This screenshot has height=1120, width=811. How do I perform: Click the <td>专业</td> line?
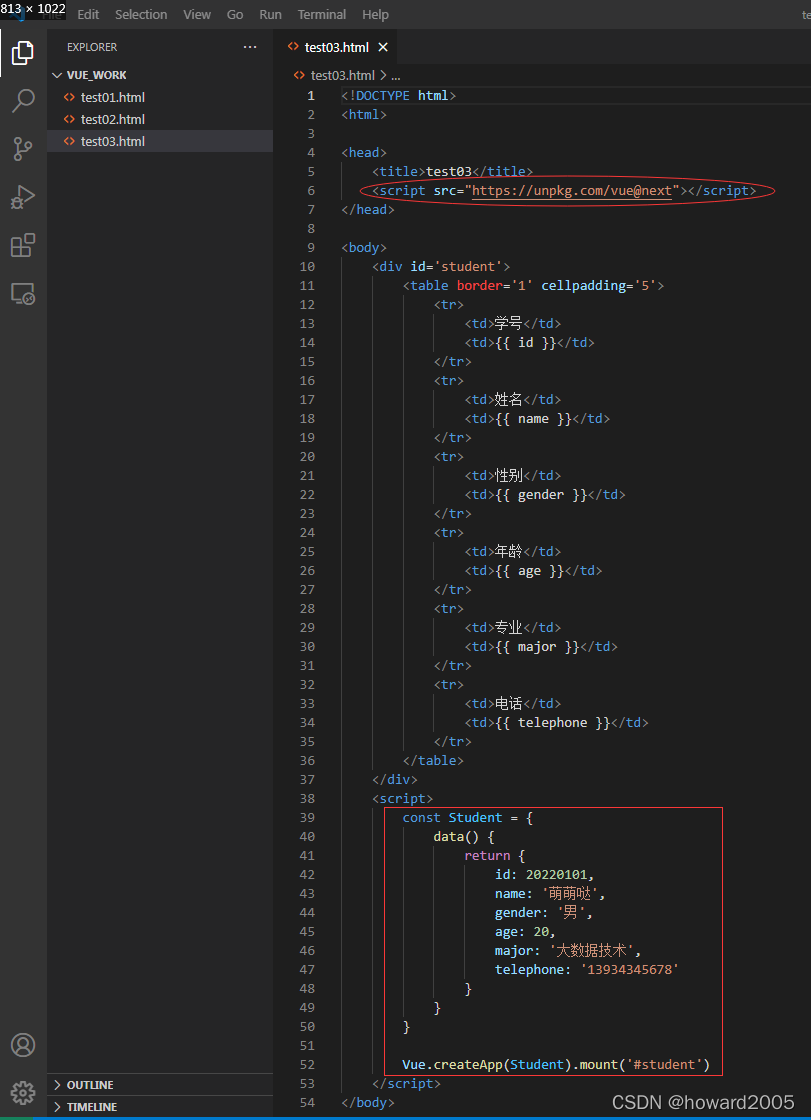[x=513, y=628]
